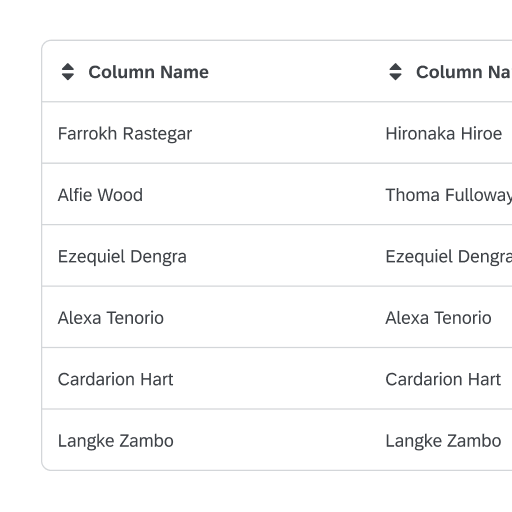Select Thoma Fulloway cell

(x=449, y=195)
